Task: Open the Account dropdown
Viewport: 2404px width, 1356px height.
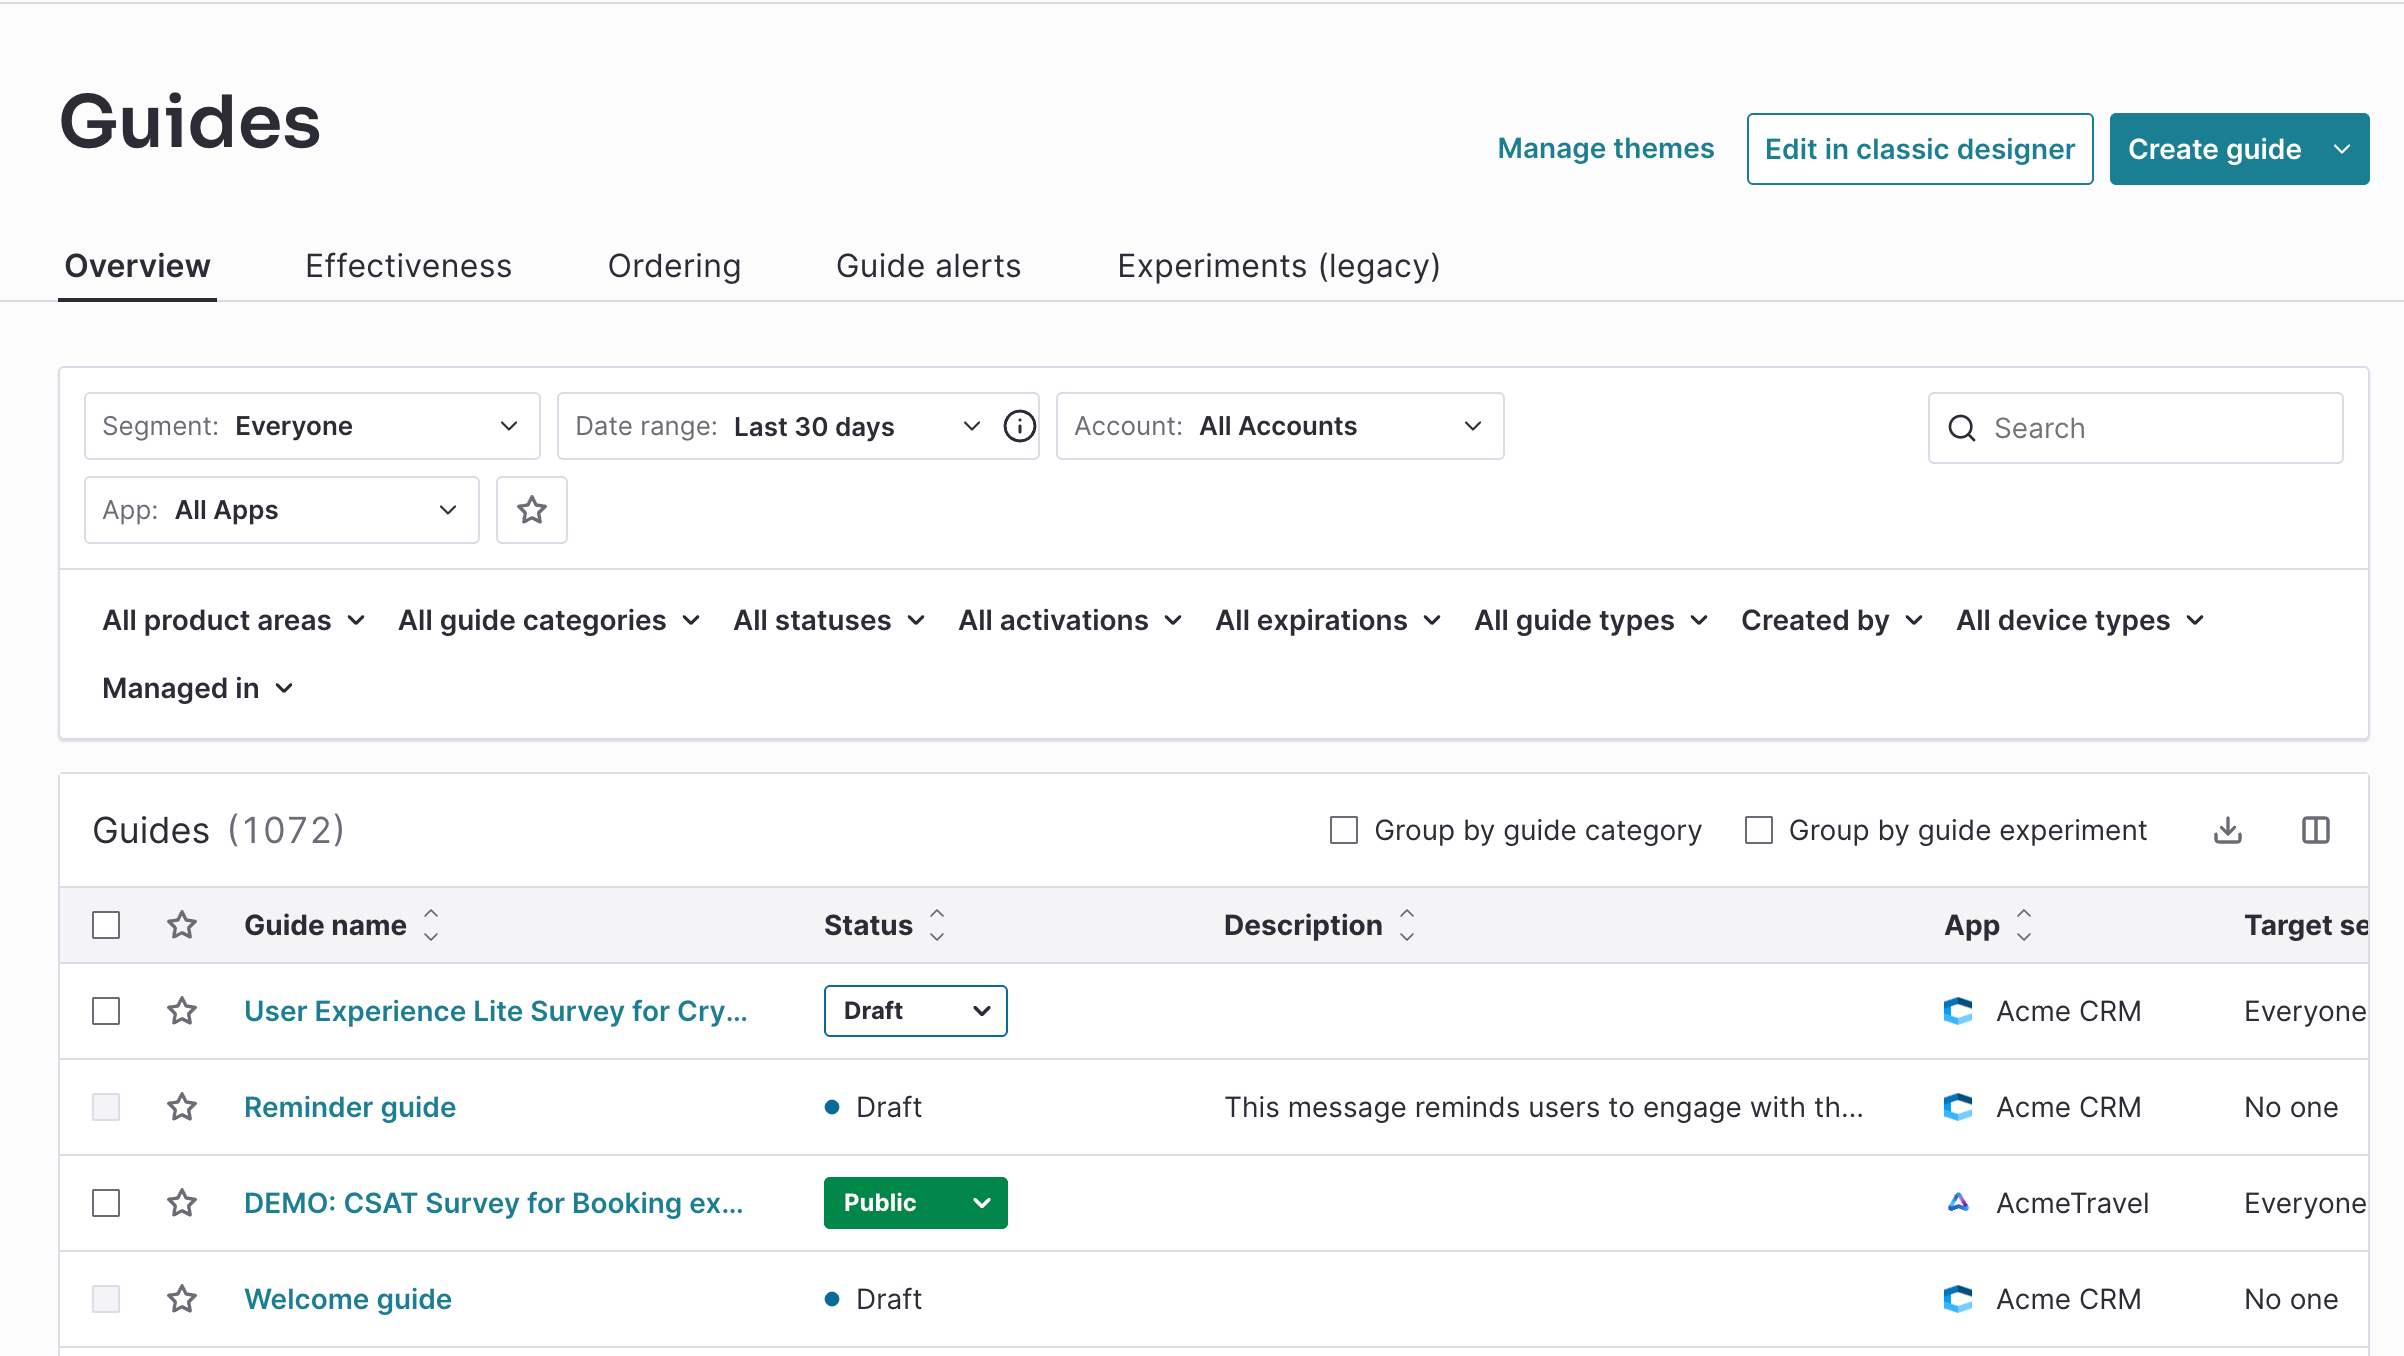Action: 1280,426
